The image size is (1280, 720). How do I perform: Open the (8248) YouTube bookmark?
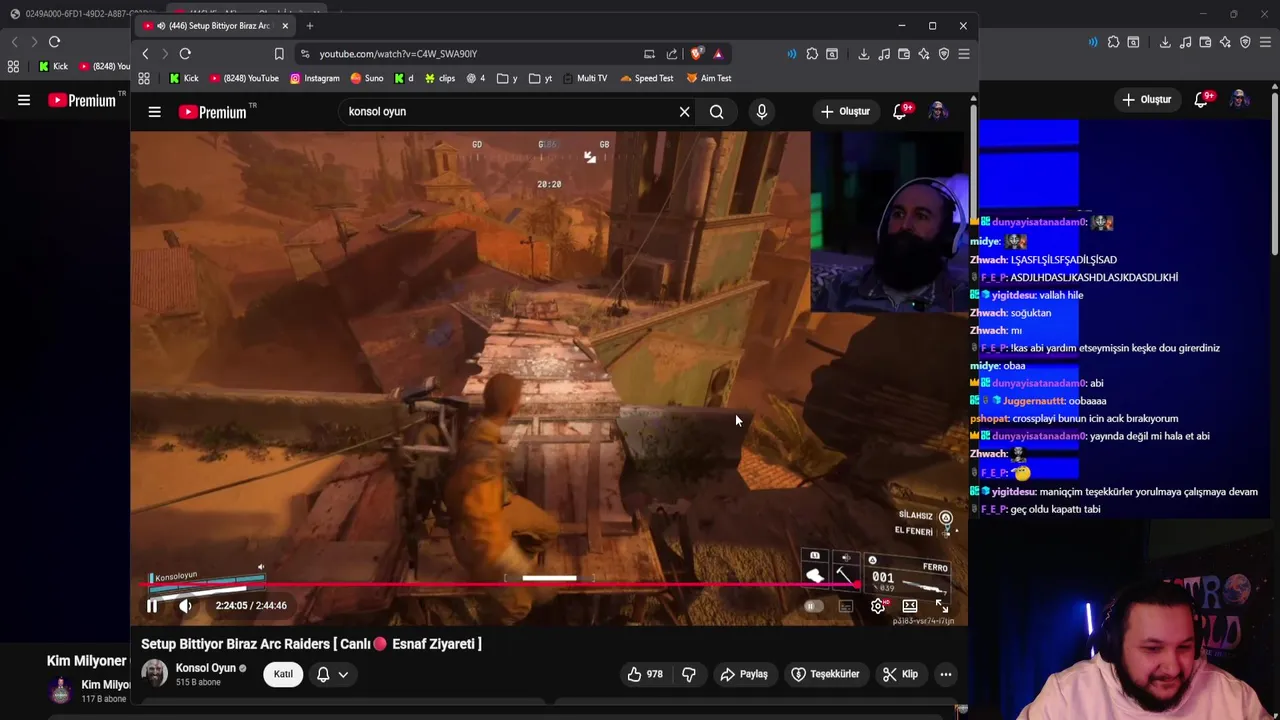244,78
